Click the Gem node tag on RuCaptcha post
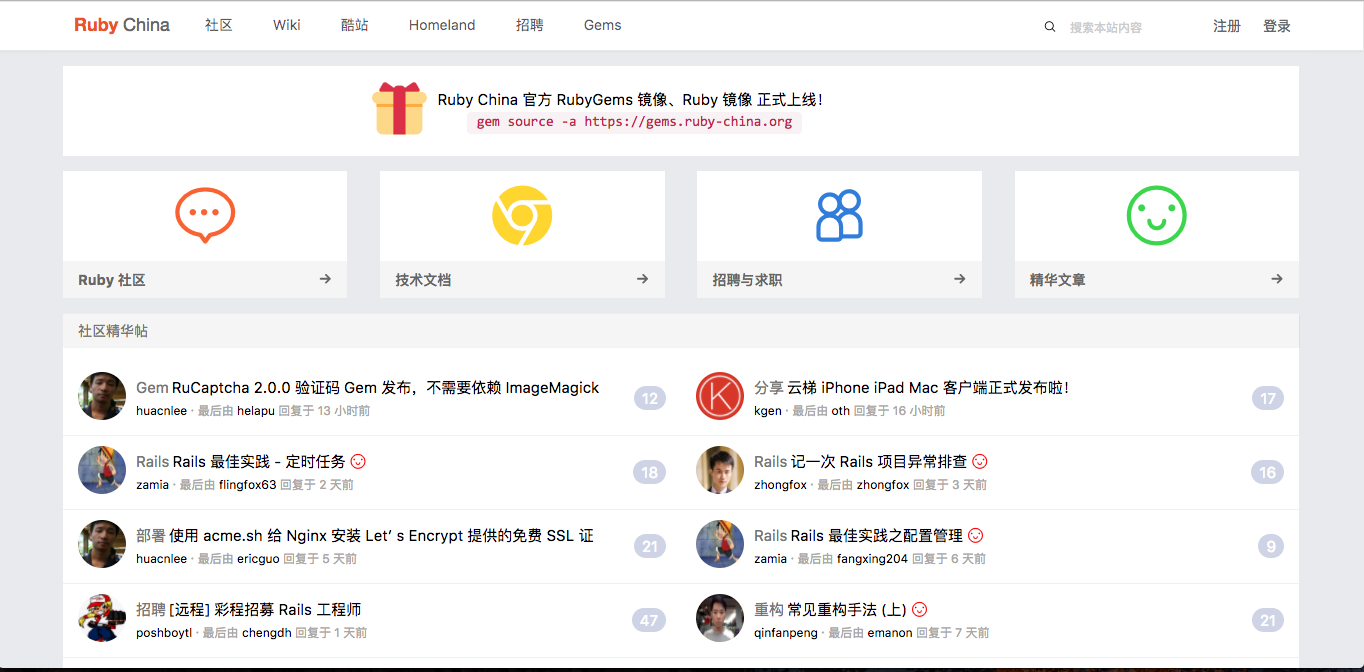This screenshot has width=1364, height=672. coord(152,387)
